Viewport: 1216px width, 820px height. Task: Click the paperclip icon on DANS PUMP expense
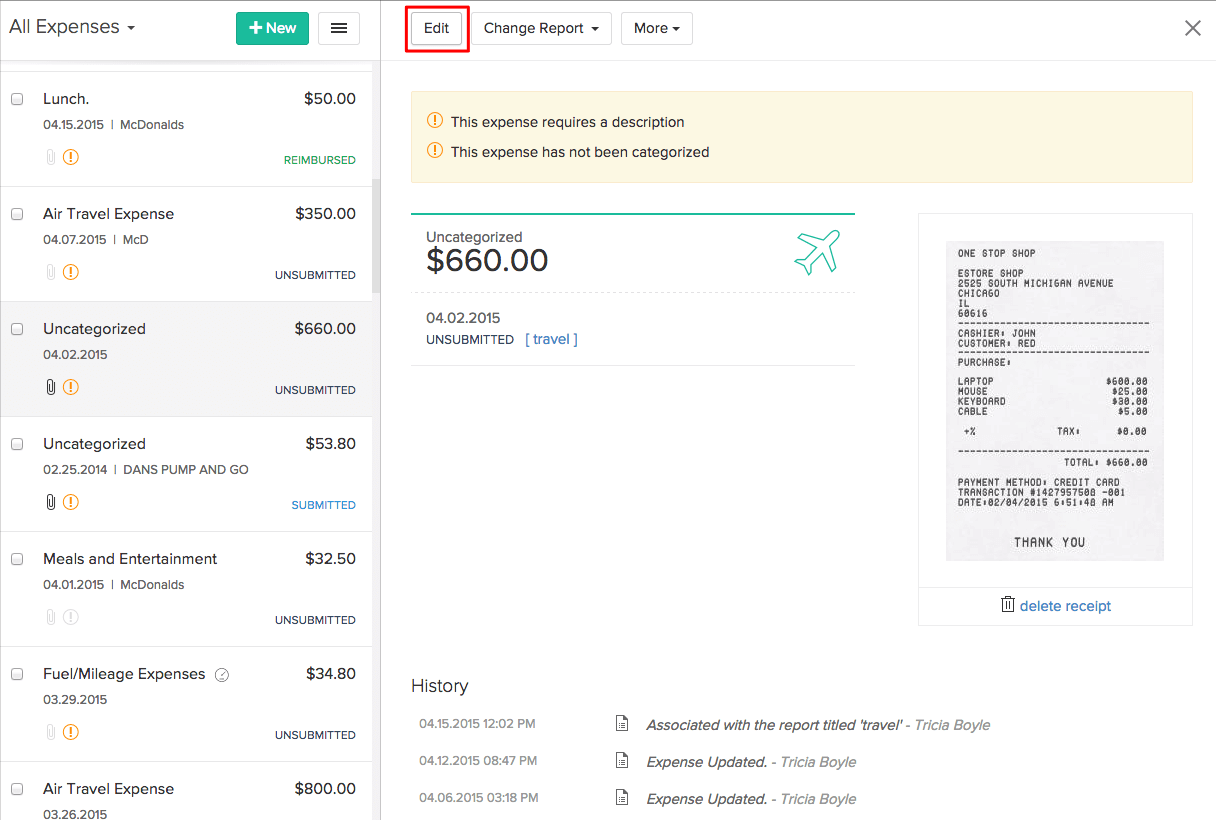[x=51, y=502]
